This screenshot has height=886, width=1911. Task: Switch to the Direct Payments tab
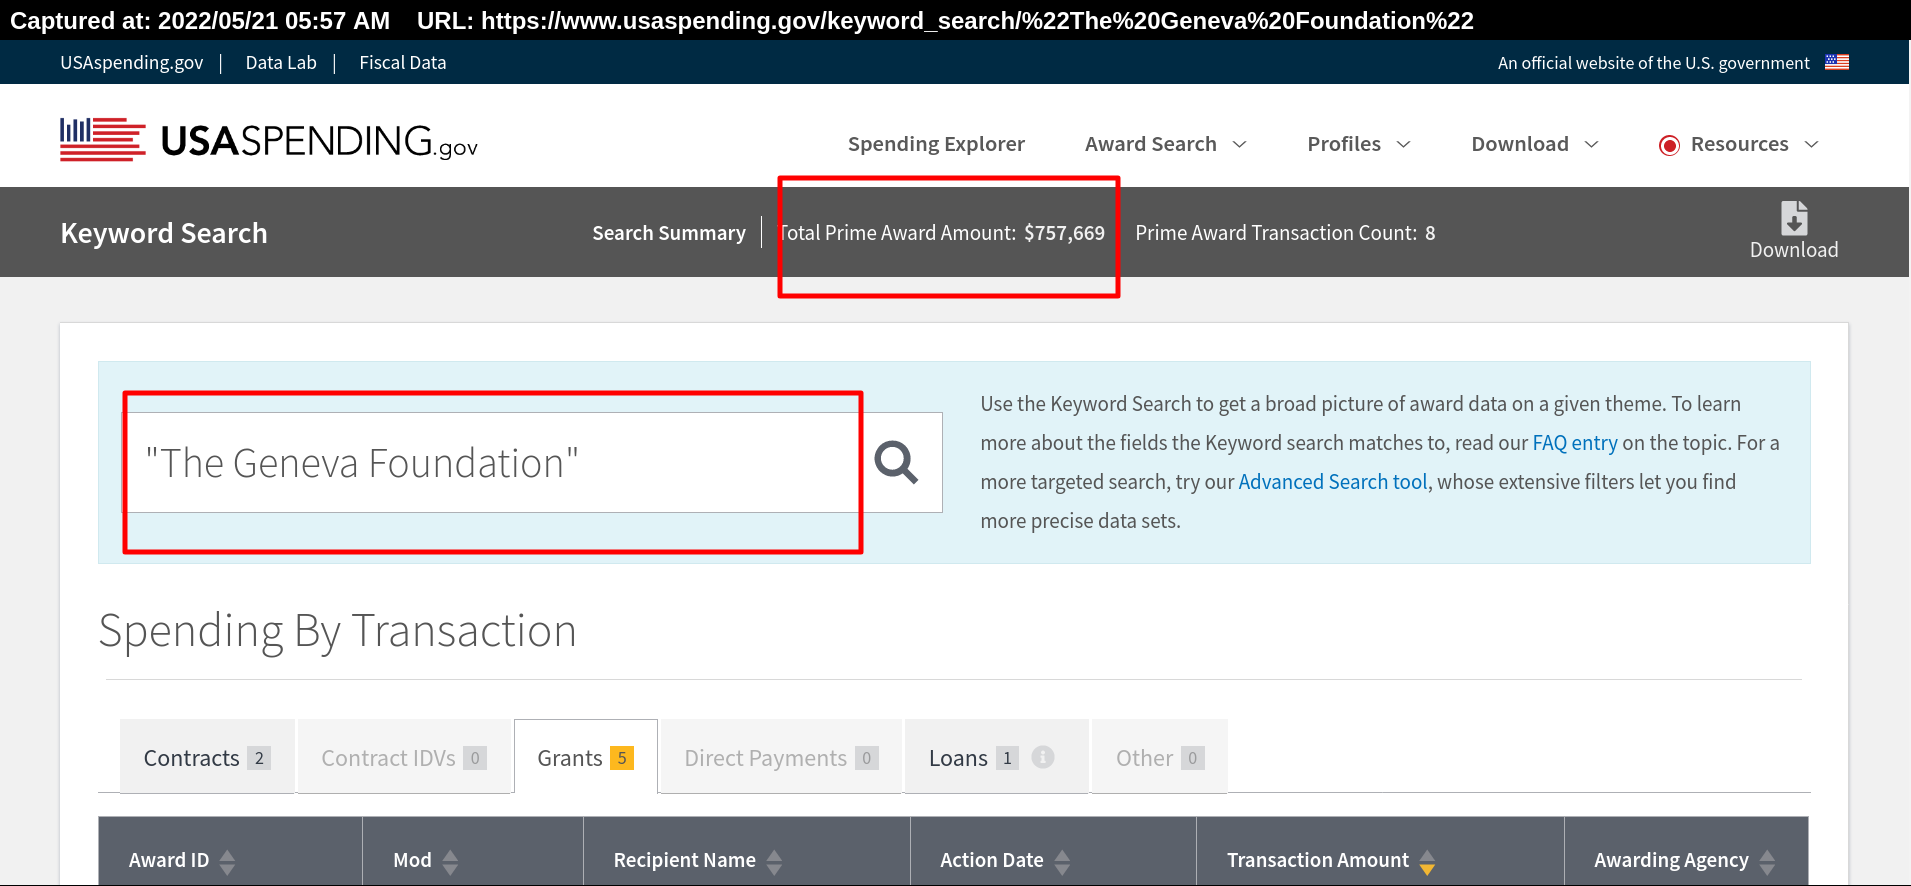pos(781,757)
